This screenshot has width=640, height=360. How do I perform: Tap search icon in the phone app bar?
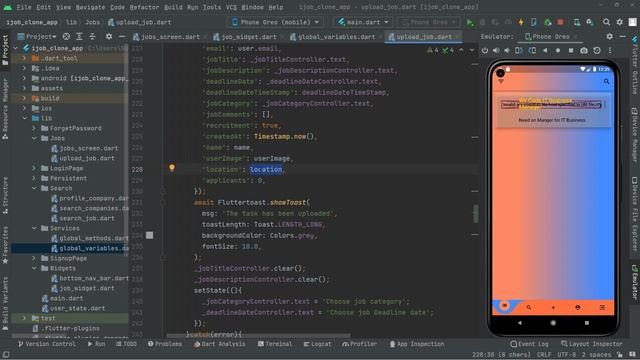coord(606,82)
